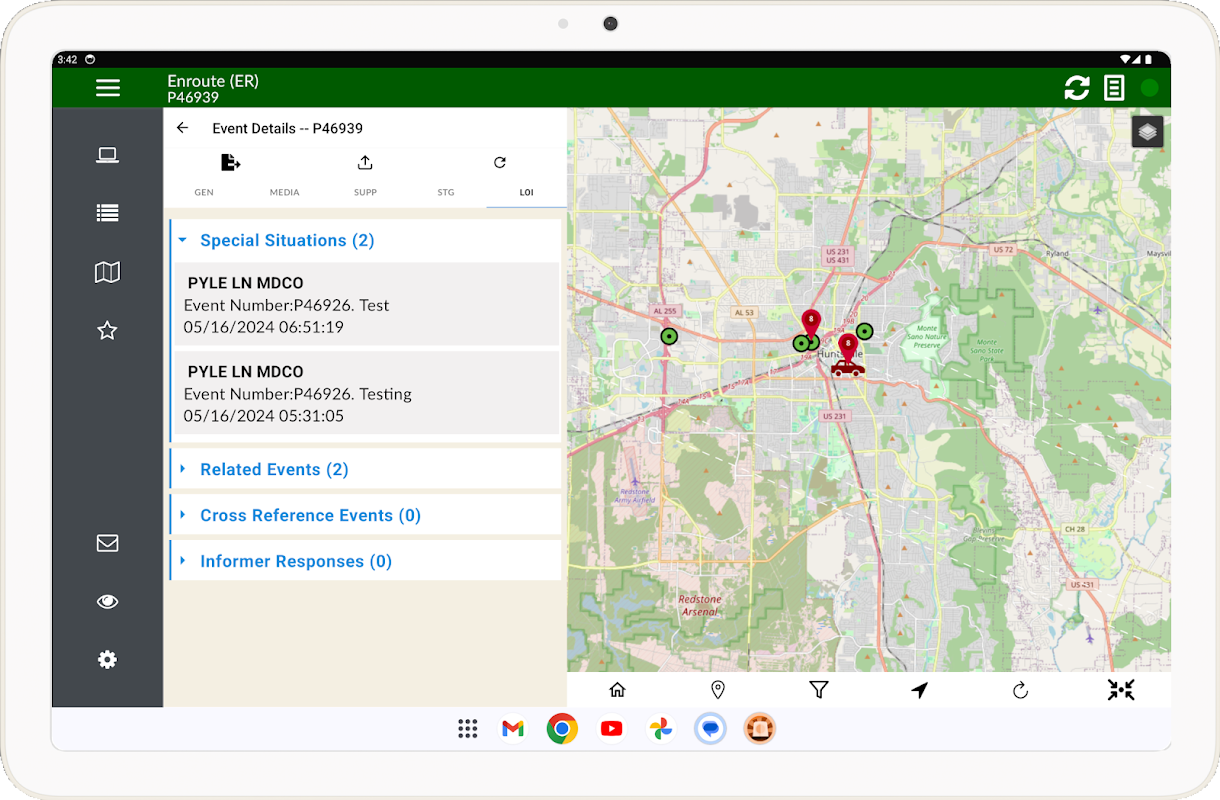Screen dimensions: 1220x800
Task: Tap the navigation arrow icon below map
Action: point(919,690)
